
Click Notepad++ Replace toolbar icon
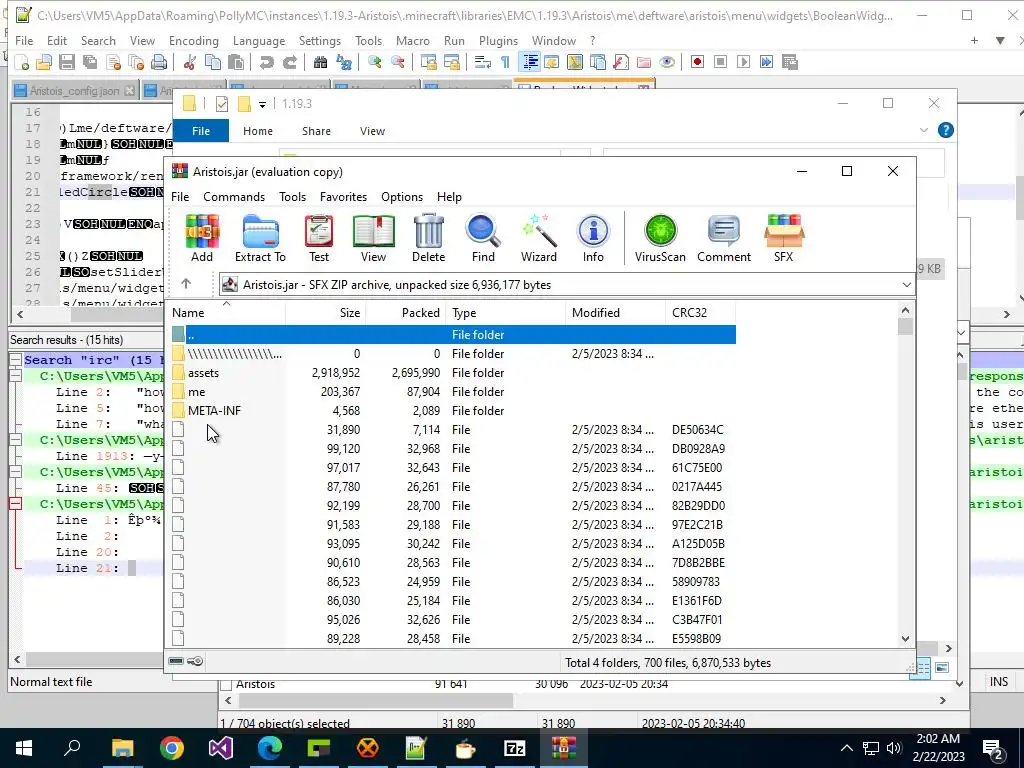click(x=344, y=62)
